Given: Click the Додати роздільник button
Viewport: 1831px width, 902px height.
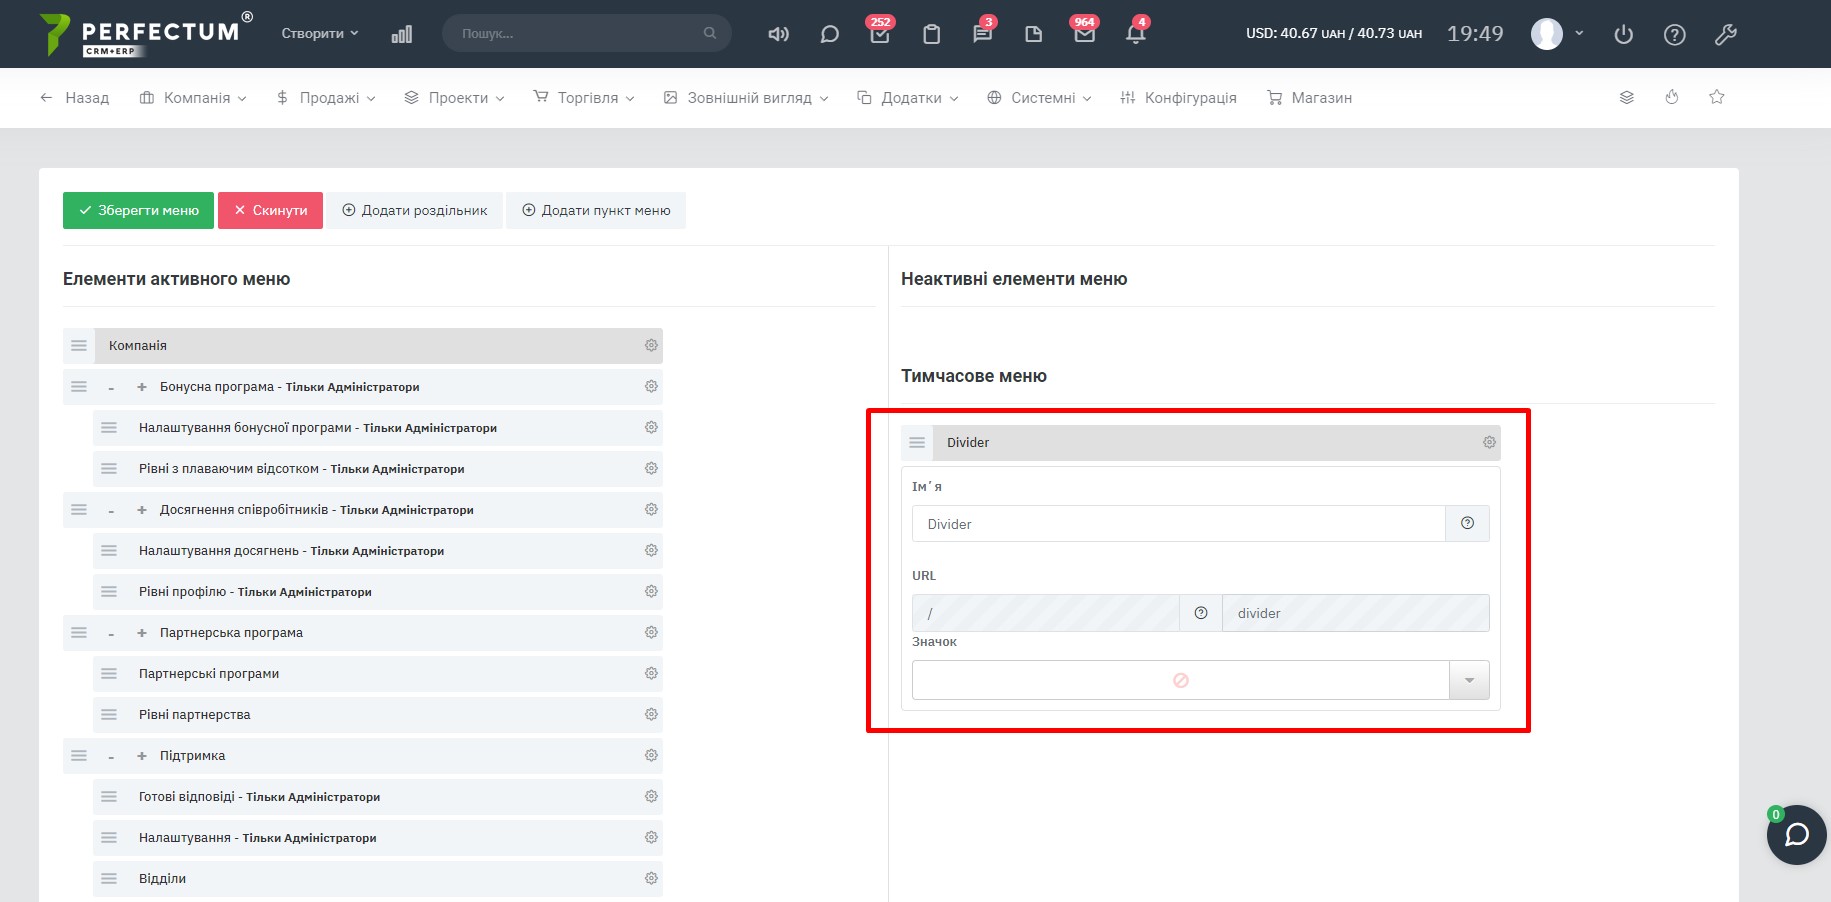Looking at the screenshot, I should [415, 210].
